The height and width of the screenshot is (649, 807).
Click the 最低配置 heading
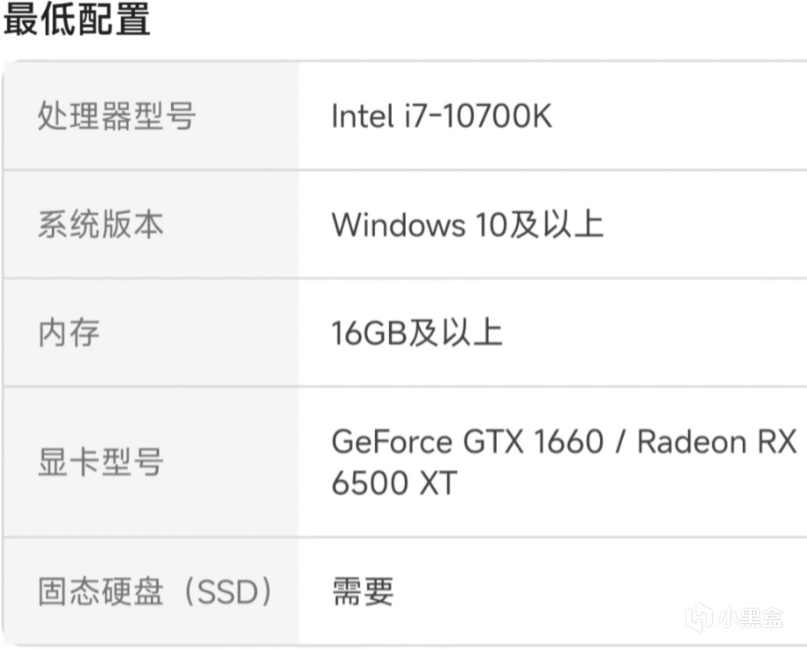[x=77, y=20]
